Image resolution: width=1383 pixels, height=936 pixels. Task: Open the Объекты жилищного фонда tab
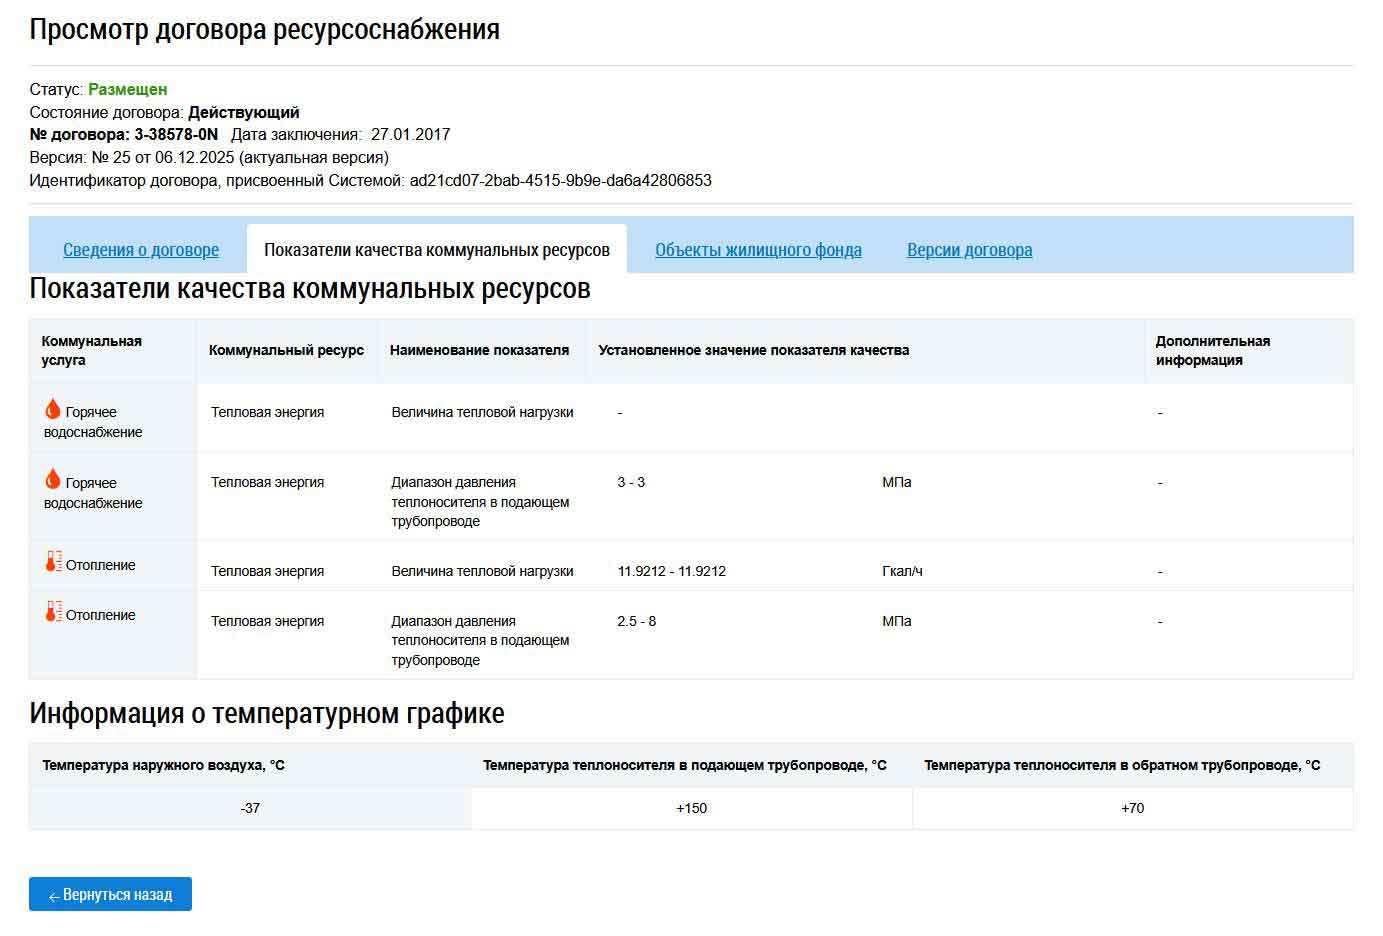coord(758,249)
